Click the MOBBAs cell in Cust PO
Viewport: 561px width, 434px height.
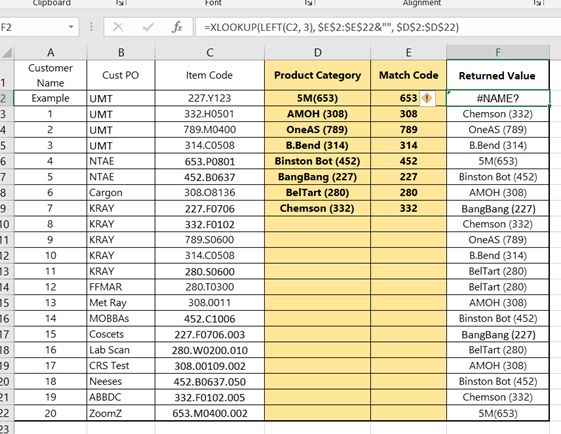(x=121, y=318)
